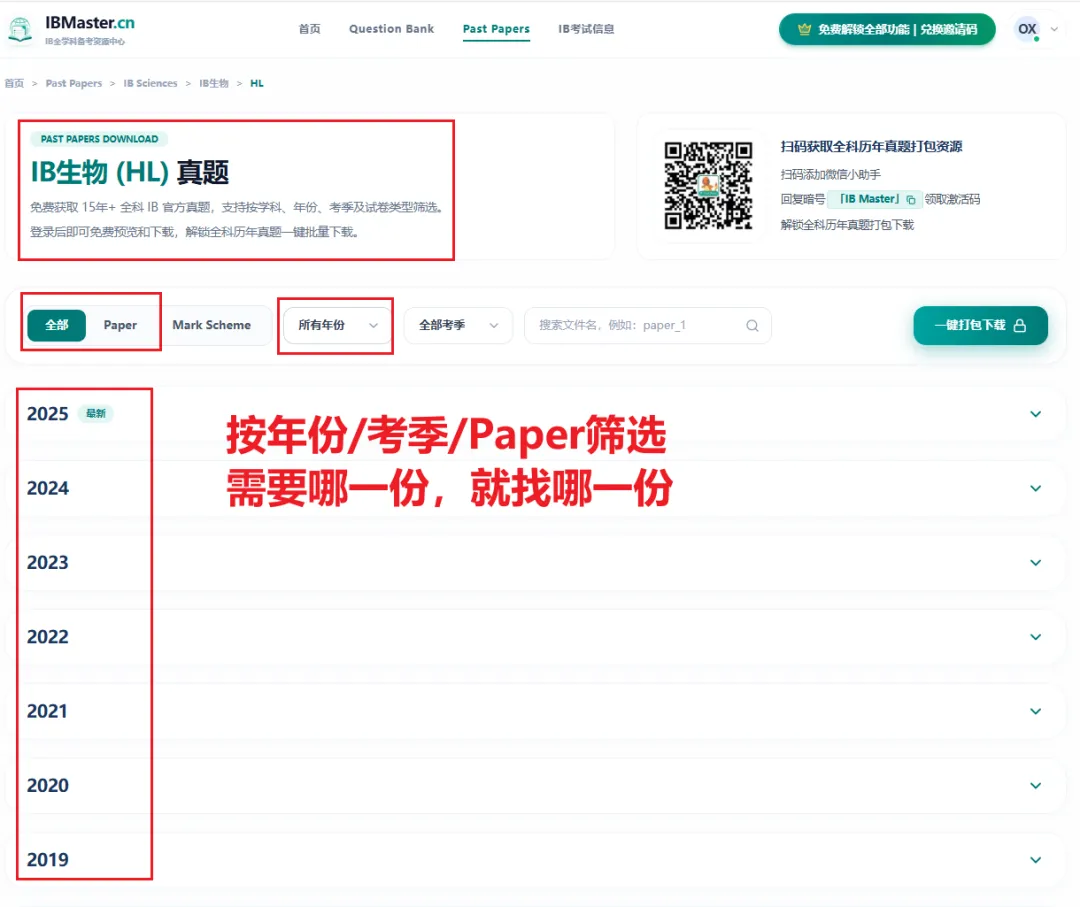
Task: Open the 全部考季 session dropdown
Action: pyautogui.click(x=458, y=325)
